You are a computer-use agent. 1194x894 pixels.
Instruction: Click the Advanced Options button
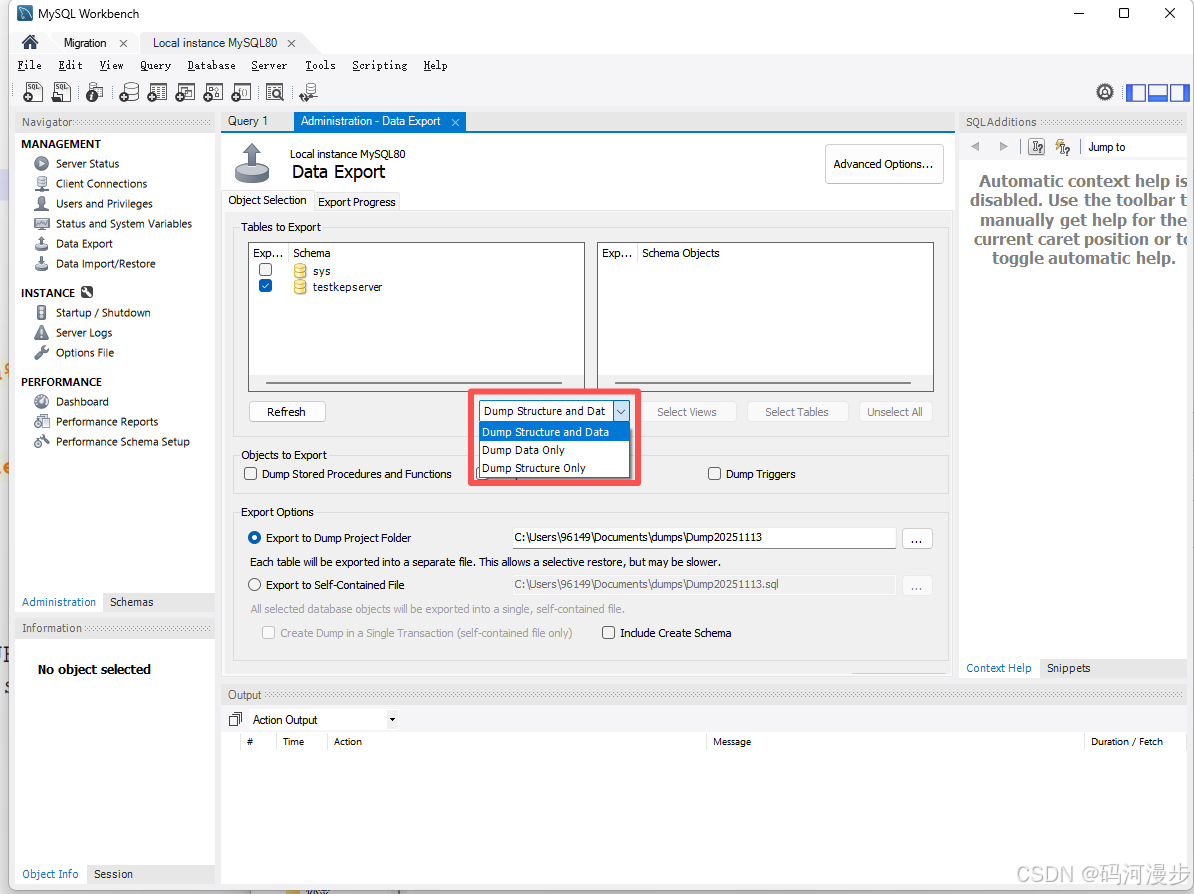(883, 164)
